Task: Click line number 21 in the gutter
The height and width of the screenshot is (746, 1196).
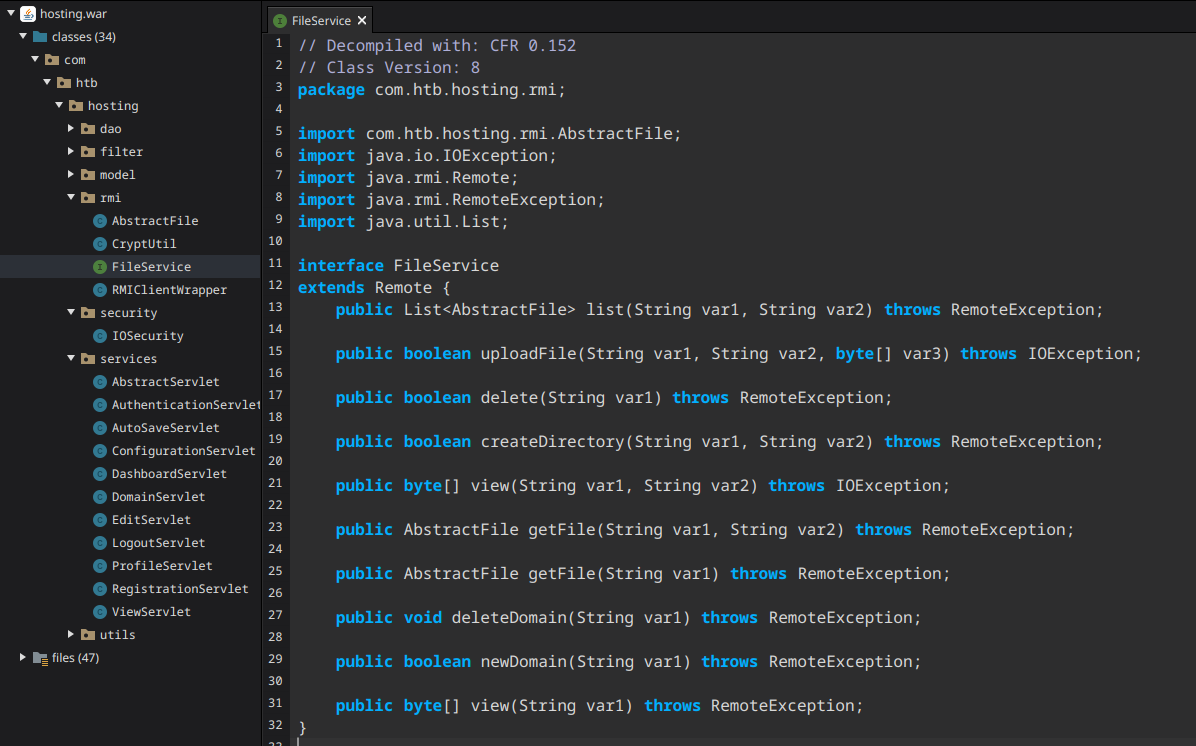Action: (x=275, y=483)
